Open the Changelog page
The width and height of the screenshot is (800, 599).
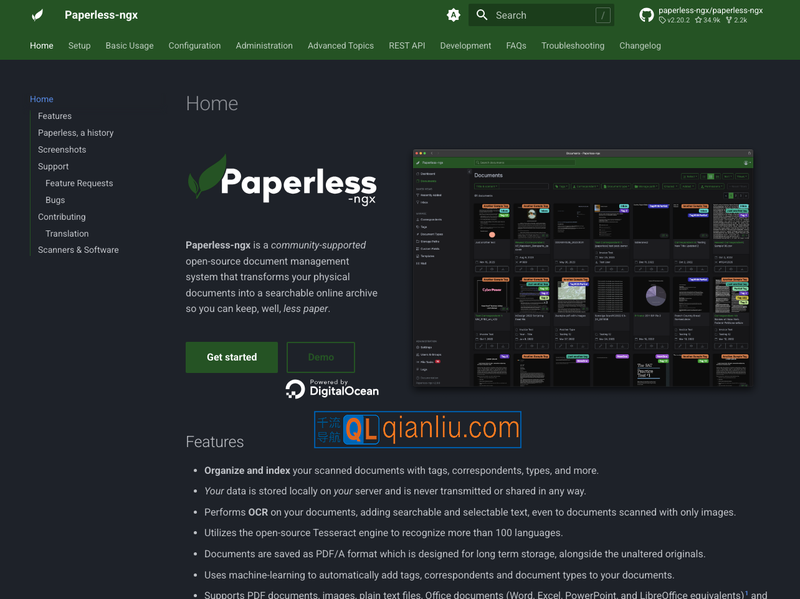point(640,45)
